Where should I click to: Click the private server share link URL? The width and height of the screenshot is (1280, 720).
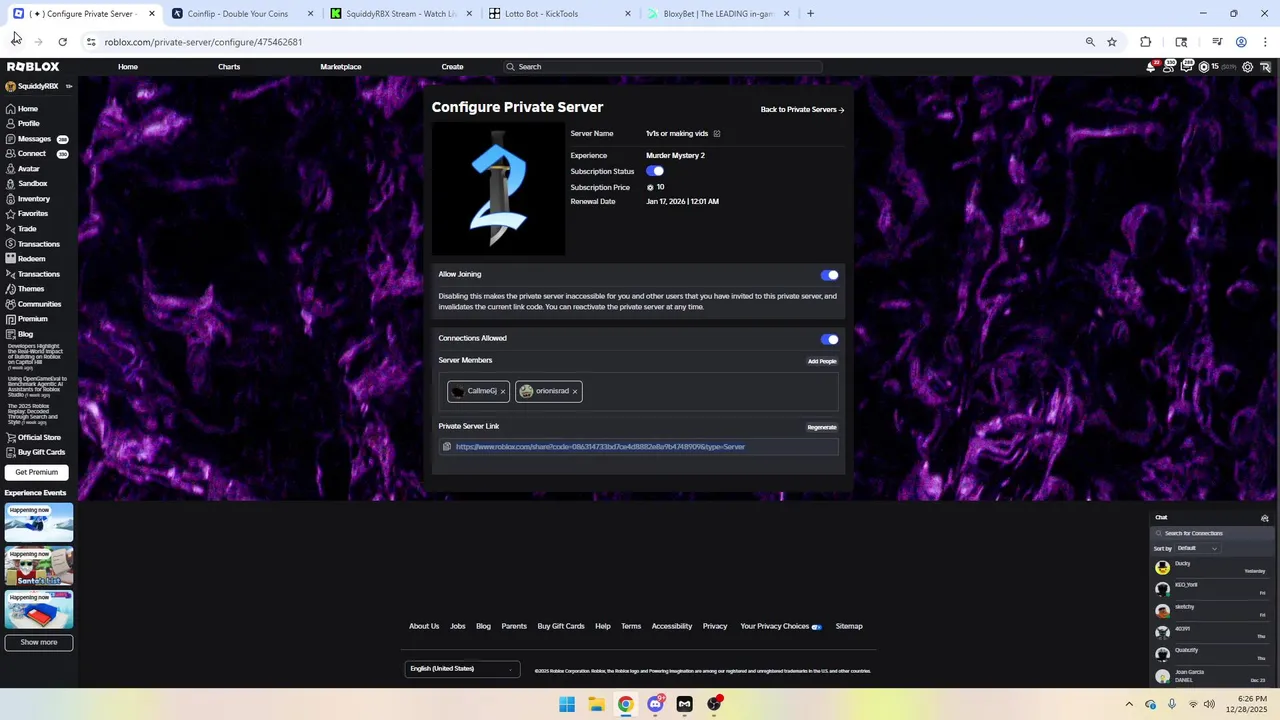pos(600,447)
